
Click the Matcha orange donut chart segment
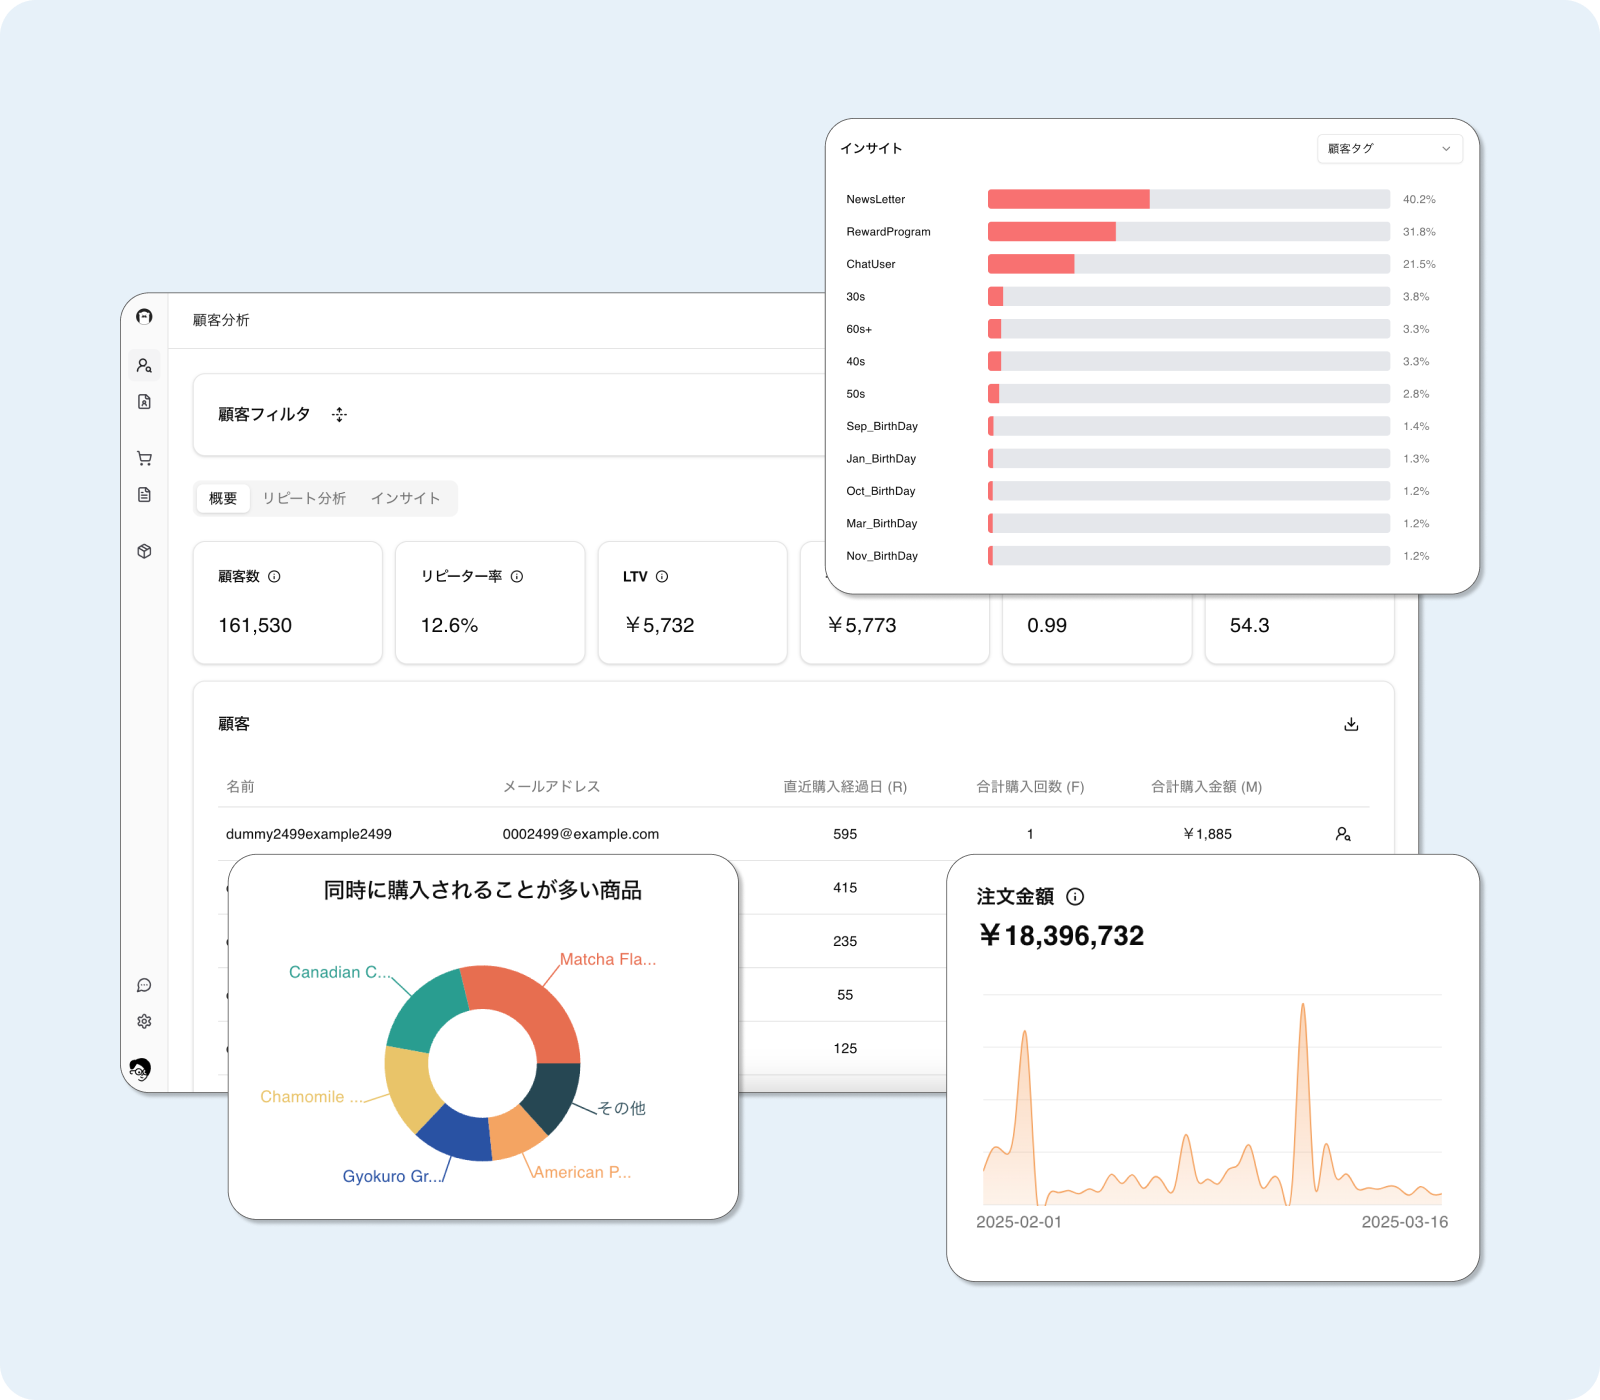(530, 1005)
